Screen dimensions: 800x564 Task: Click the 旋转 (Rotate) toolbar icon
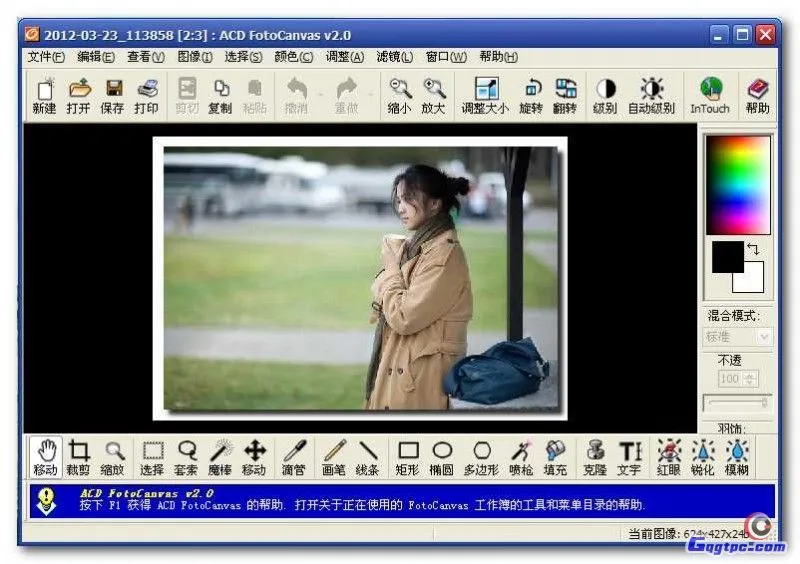(x=531, y=95)
